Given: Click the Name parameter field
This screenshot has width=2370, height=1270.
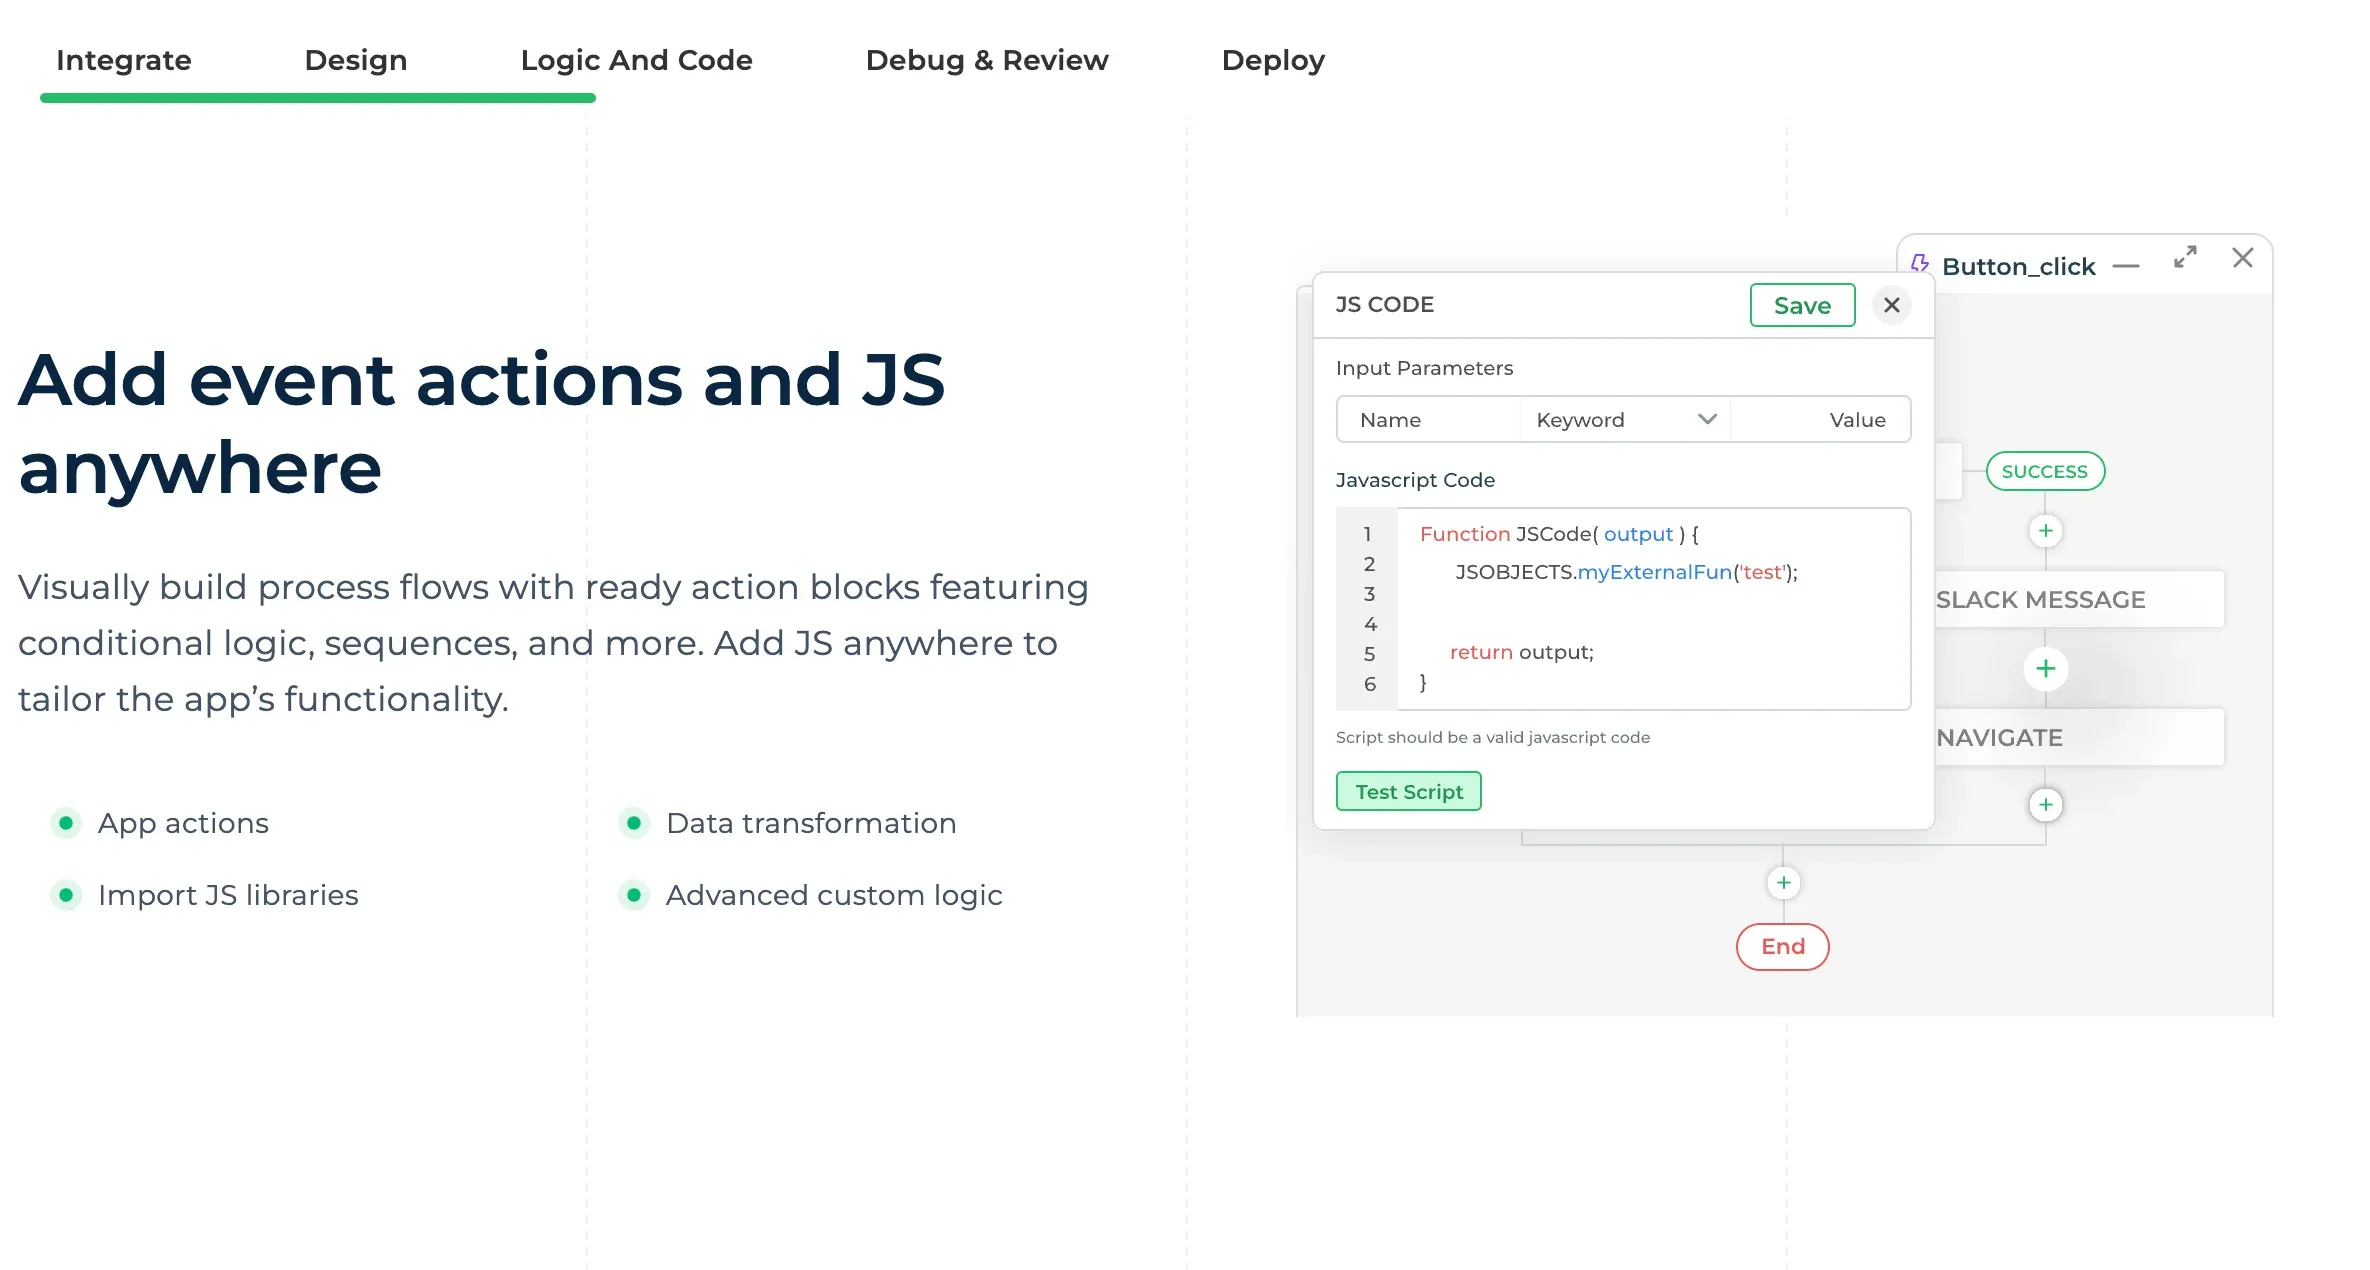Looking at the screenshot, I should click(1429, 420).
